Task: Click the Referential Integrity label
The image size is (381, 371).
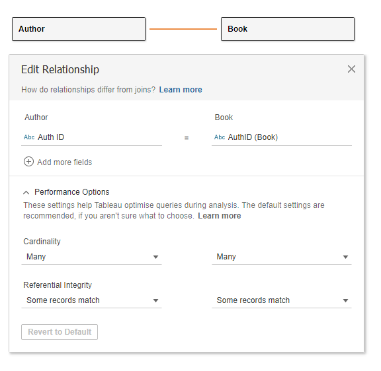Action: pos(58,285)
